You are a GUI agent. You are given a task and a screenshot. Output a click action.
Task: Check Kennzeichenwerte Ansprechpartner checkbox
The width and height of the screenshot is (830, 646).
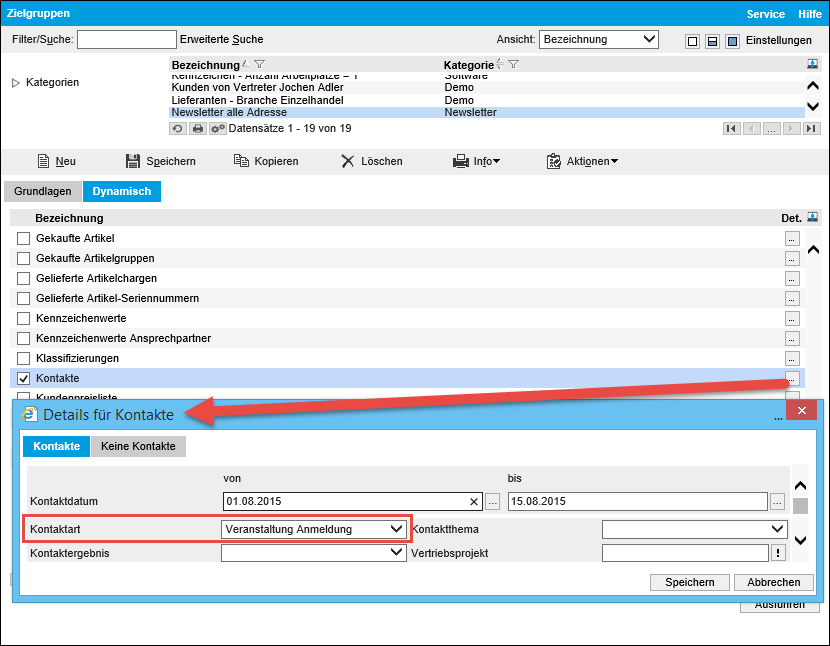(23, 339)
